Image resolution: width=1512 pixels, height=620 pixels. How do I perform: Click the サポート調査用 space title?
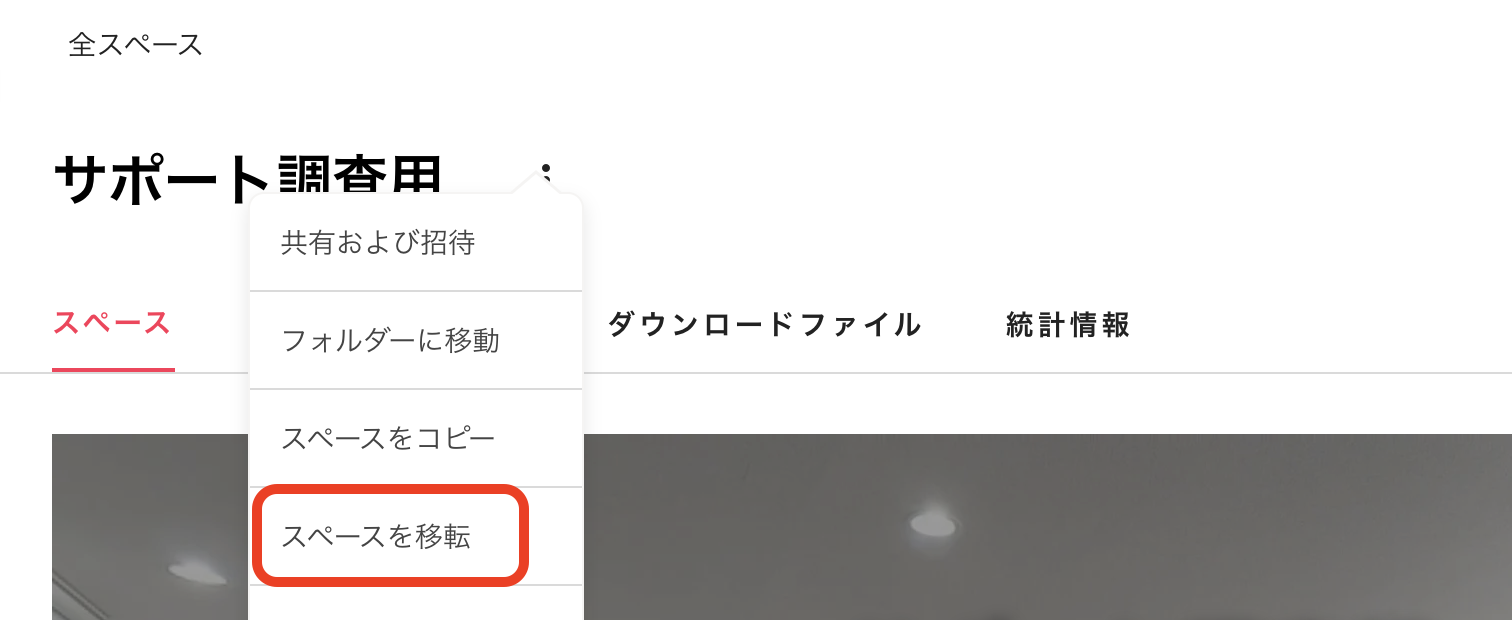(x=248, y=180)
